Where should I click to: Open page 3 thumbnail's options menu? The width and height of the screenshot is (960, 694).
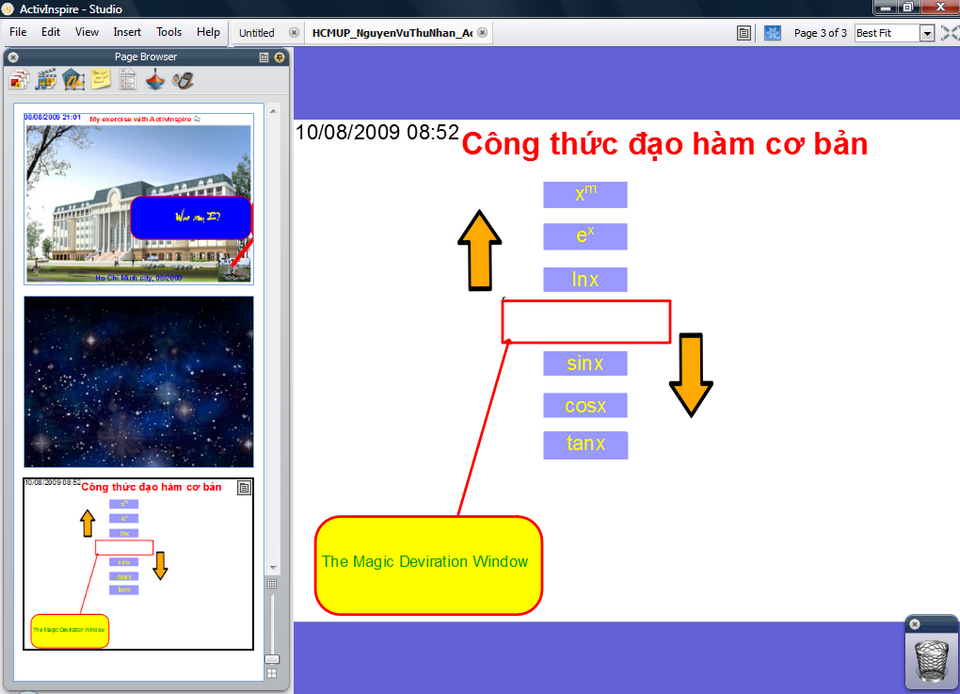click(x=243, y=487)
